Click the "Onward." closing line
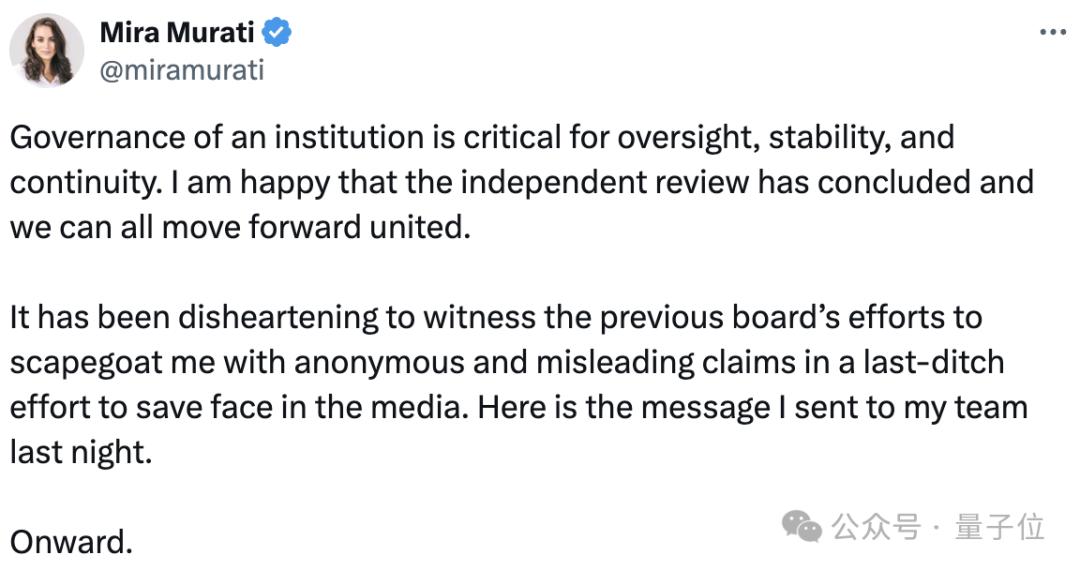 pyautogui.click(x=72, y=543)
